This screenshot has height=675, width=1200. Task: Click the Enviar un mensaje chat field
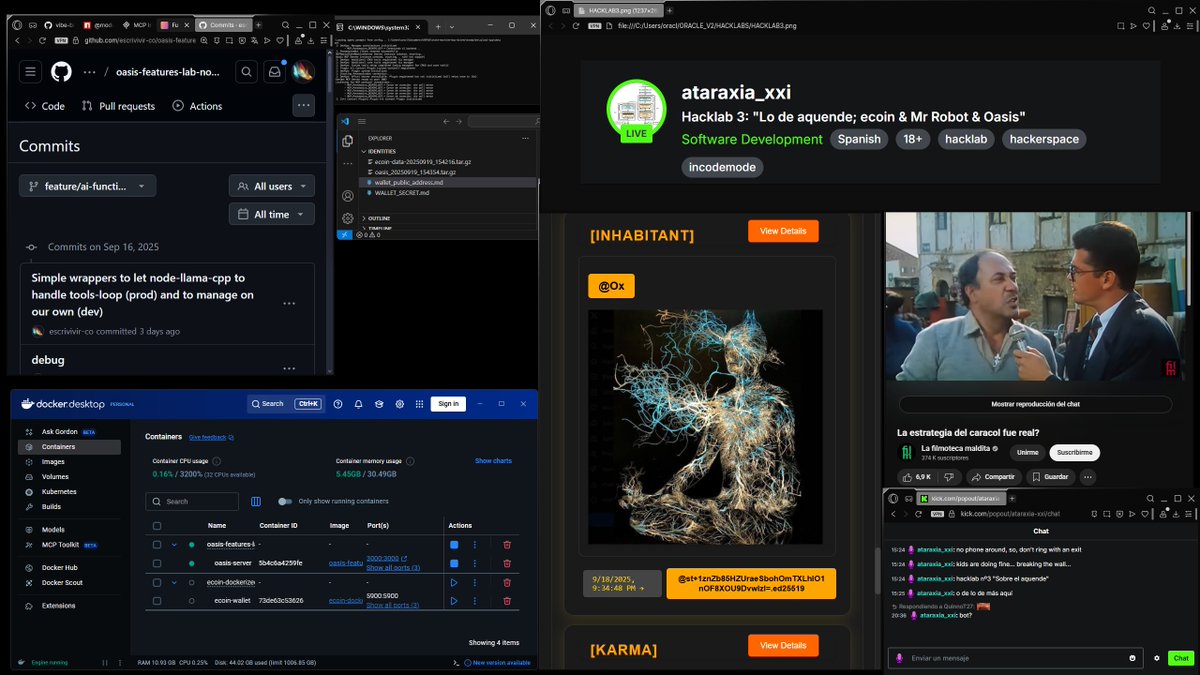point(1015,658)
